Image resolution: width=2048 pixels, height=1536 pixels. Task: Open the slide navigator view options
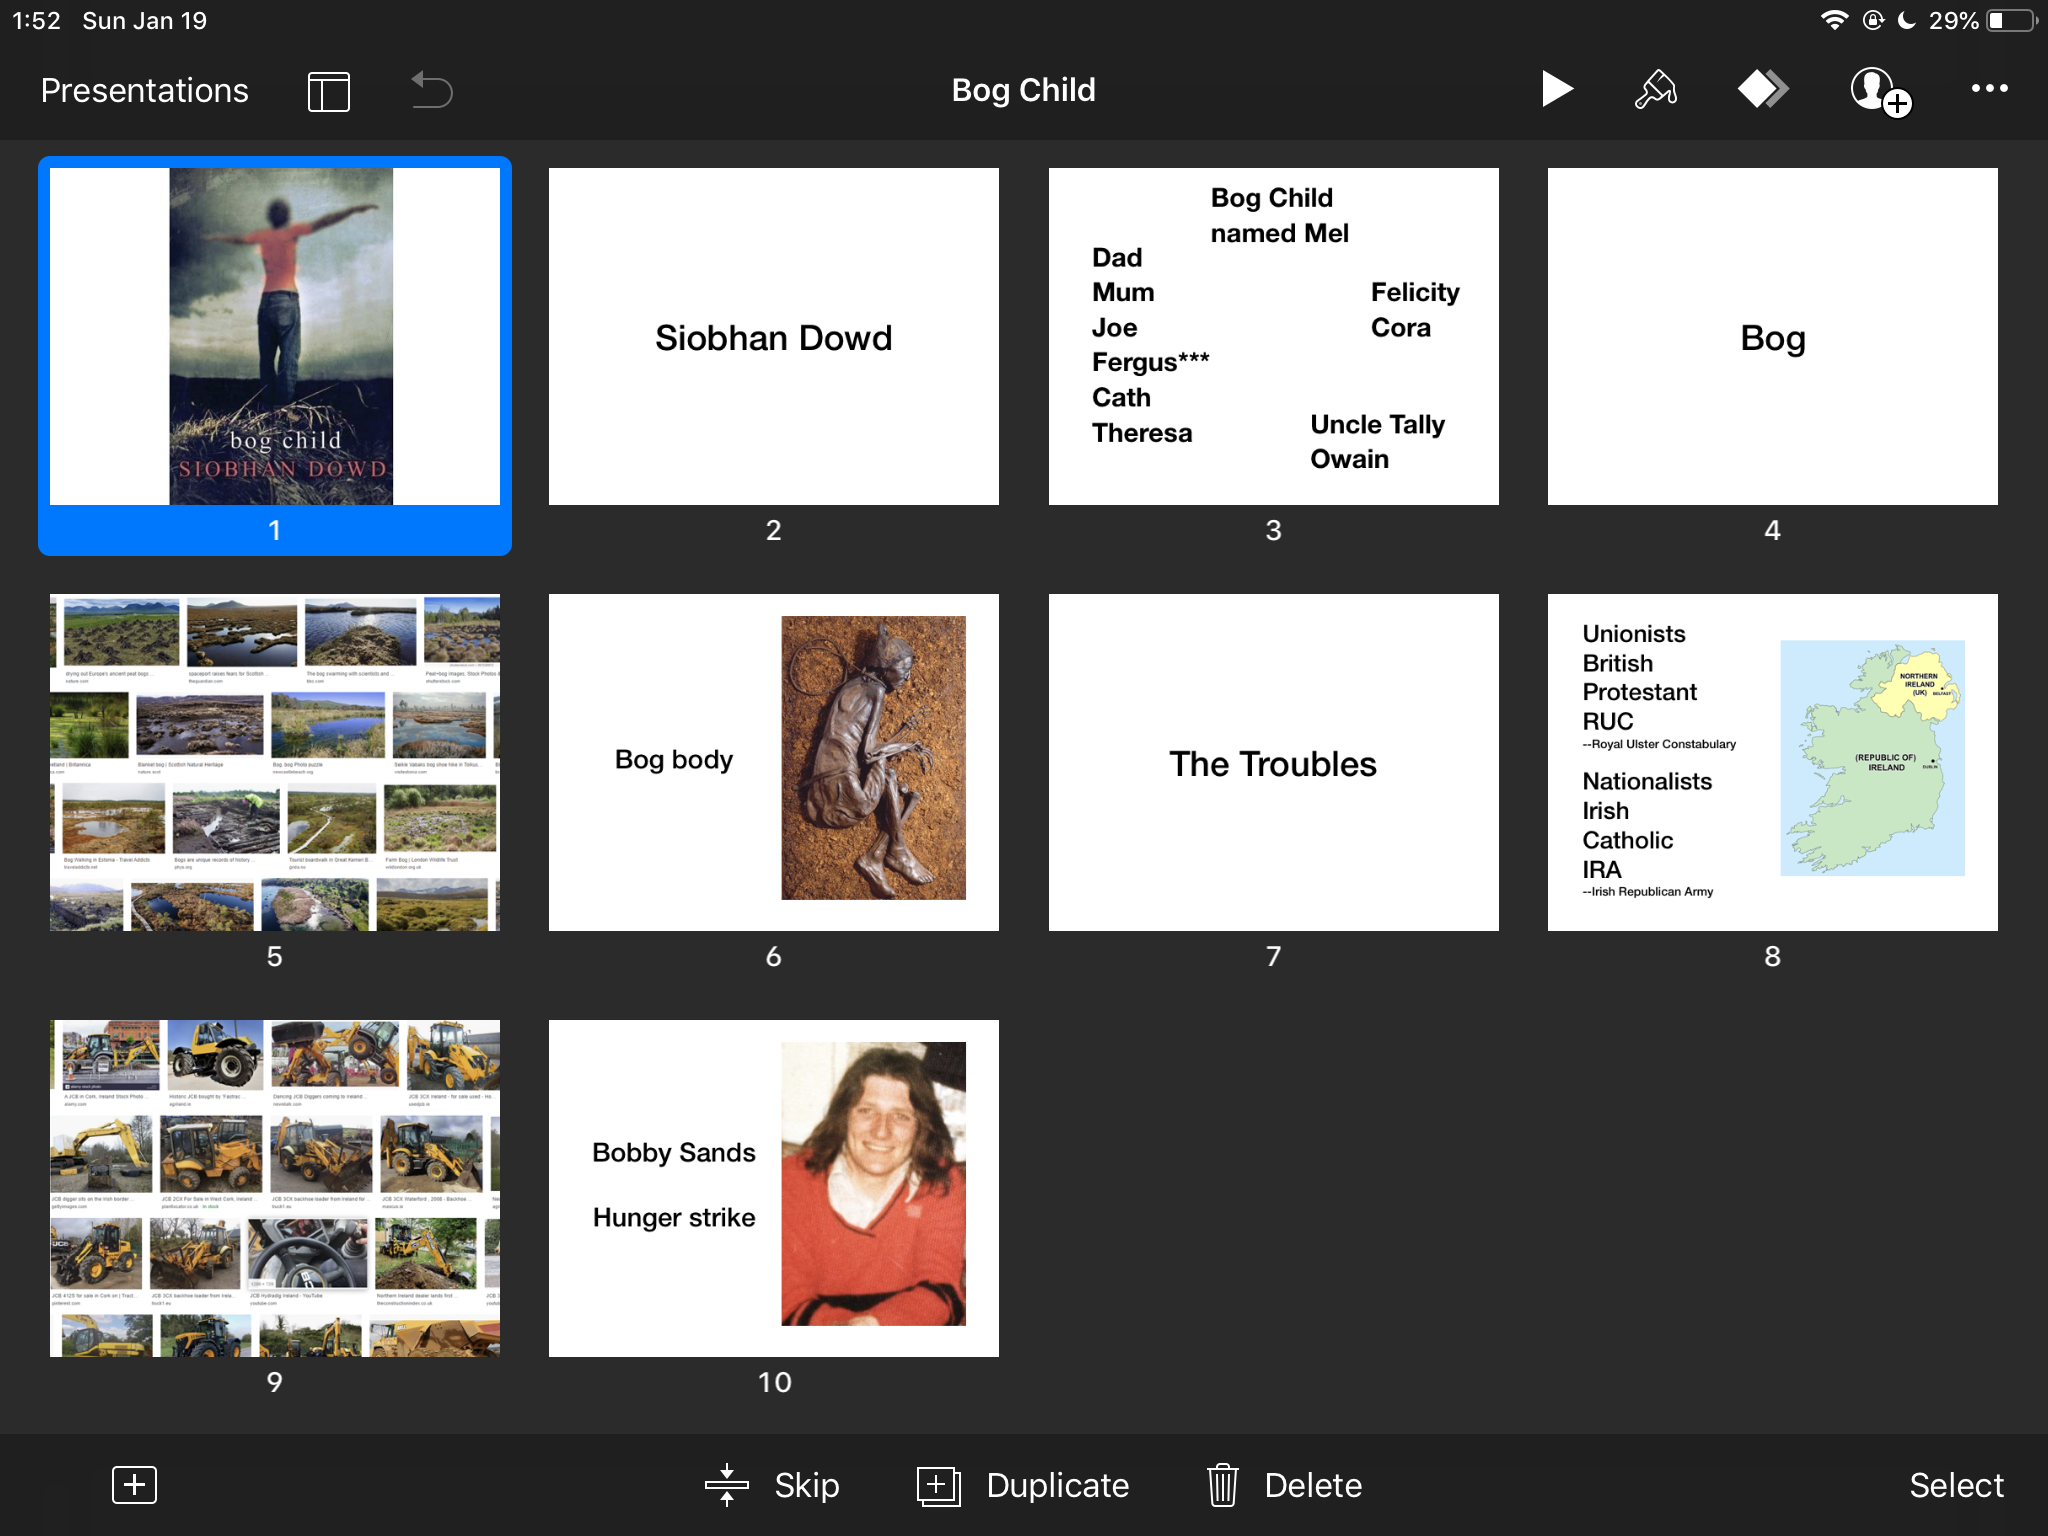(x=329, y=91)
